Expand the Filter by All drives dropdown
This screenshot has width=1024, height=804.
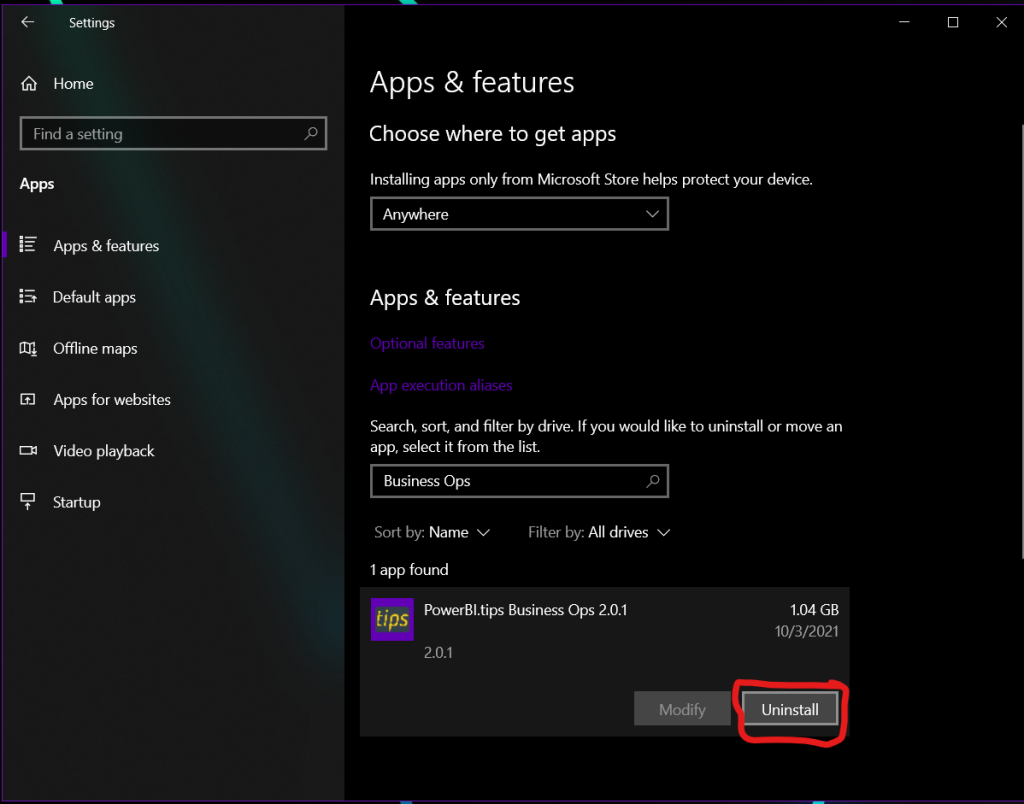click(x=599, y=532)
